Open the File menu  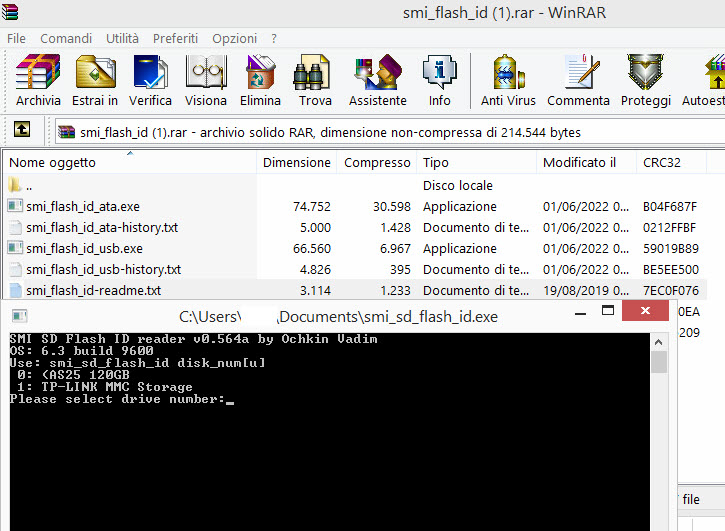[x=16, y=38]
